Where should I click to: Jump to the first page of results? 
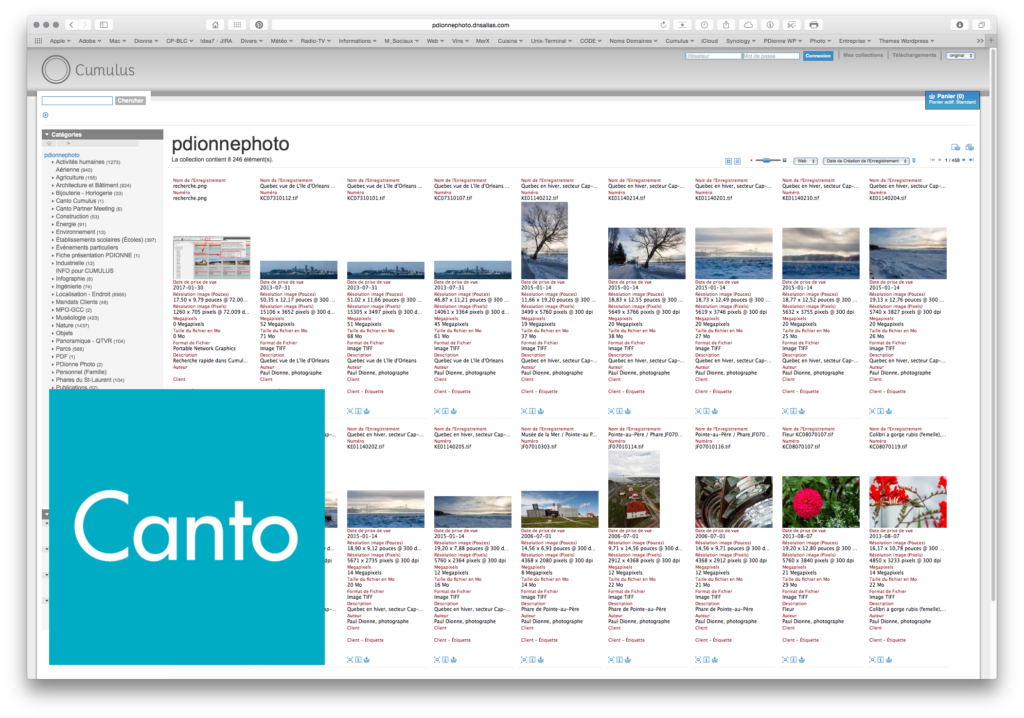coord(932,160)
